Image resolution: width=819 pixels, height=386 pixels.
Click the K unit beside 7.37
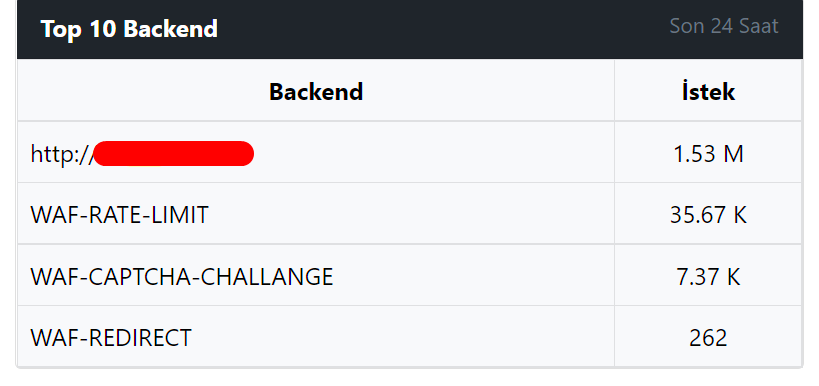click(x=733, y=277)
